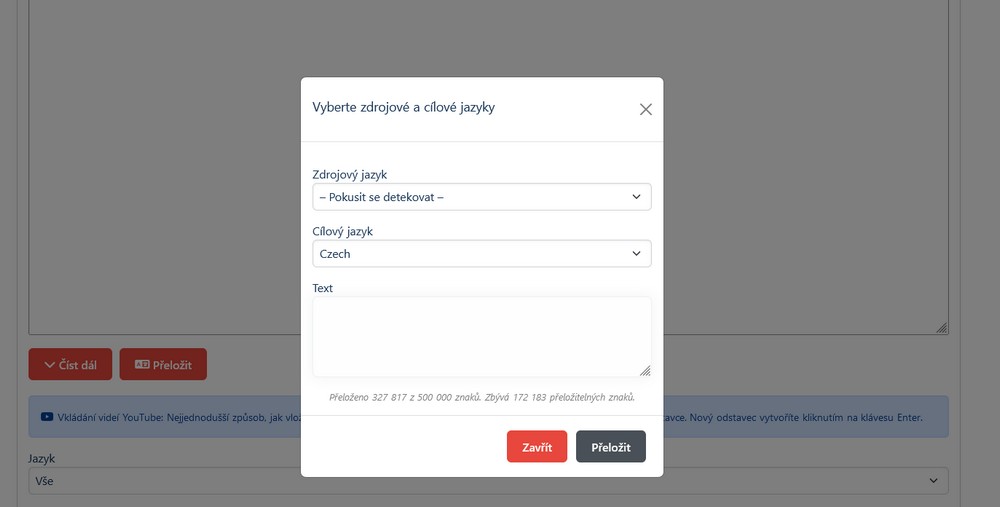Click the Cílový jazyk label

tap(342, 232)
